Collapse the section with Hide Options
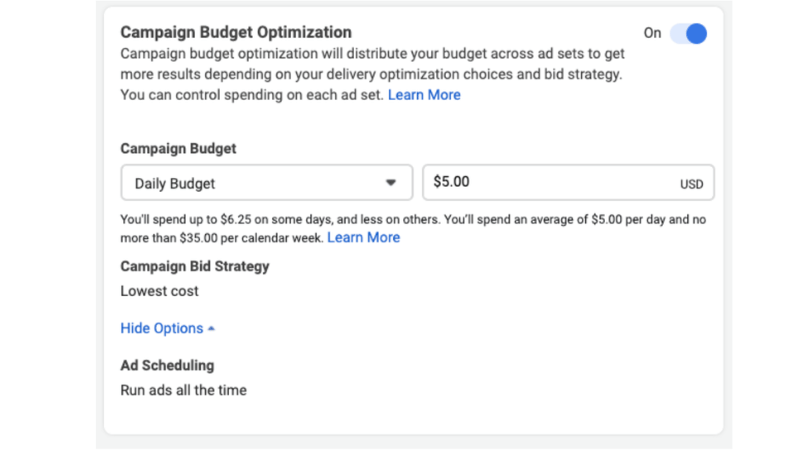This screenshot has height=450, width=800. (x=162, y=328)
